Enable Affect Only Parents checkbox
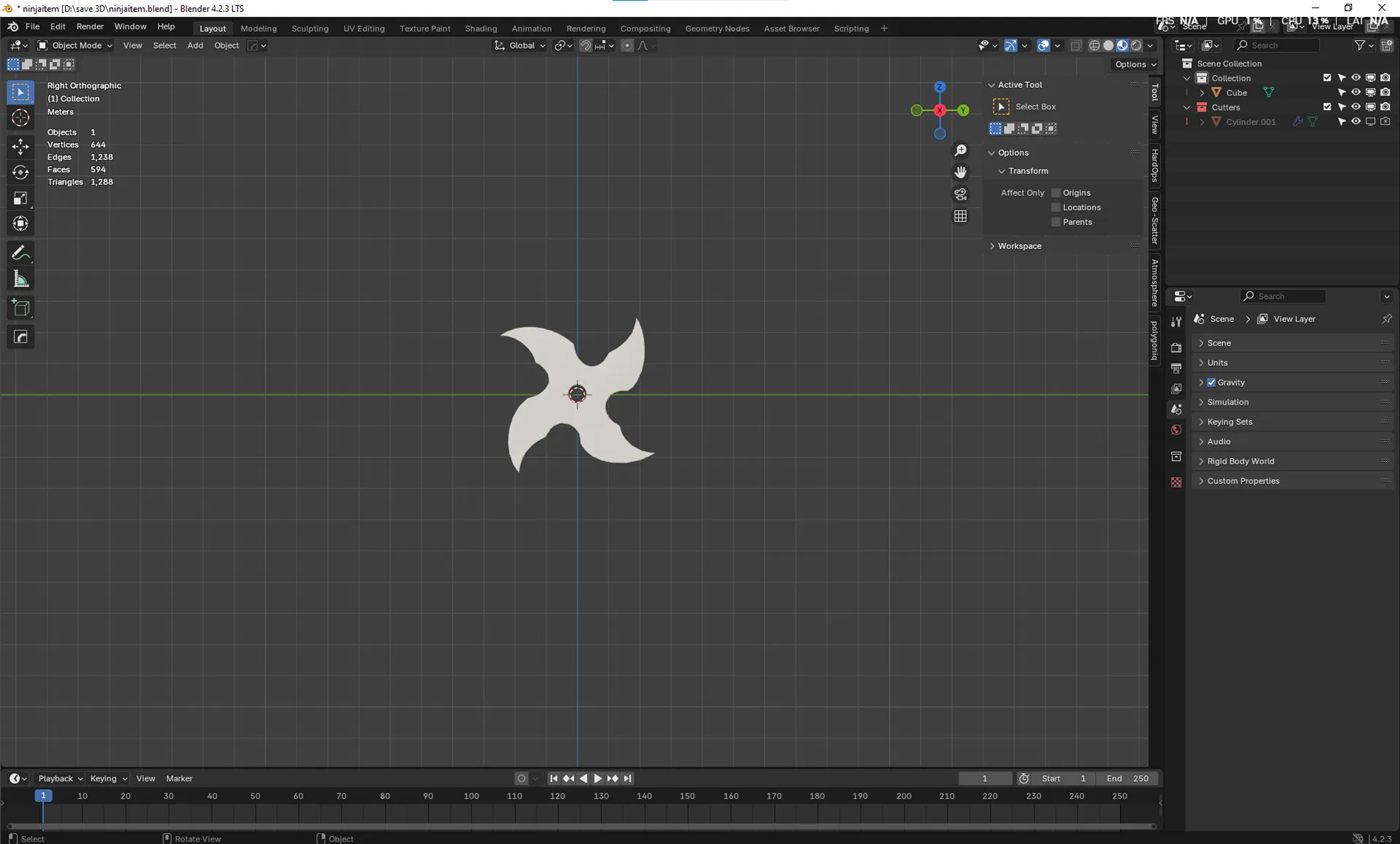Image resolution: width=1400 pixels, height=844 pixels. tap(1055, 222)
